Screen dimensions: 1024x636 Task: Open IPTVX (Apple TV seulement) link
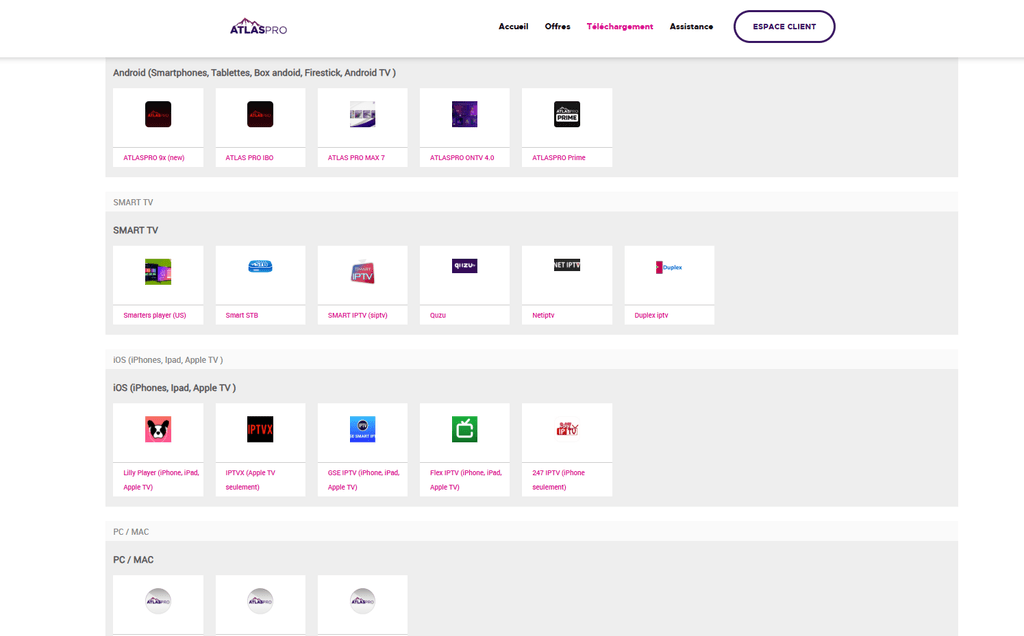pyautogui.click(x=250, y=480)
